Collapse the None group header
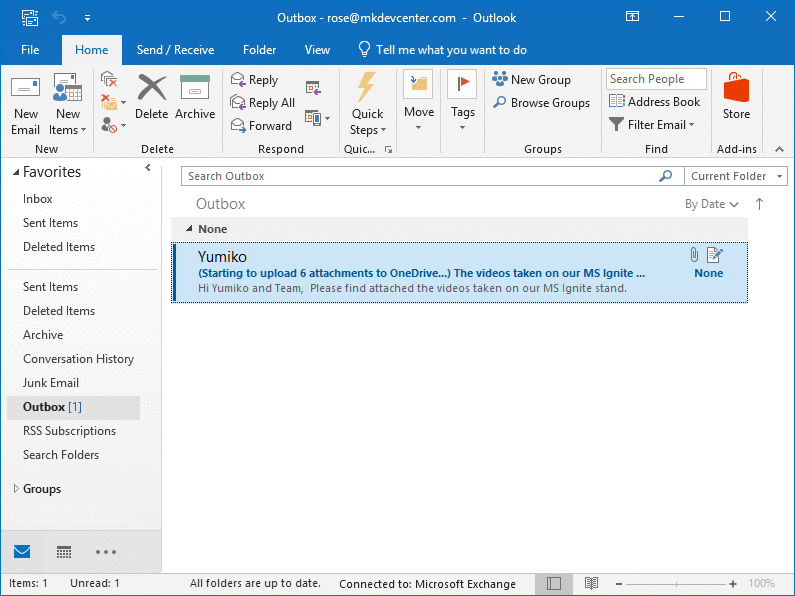 click(189, 229)
